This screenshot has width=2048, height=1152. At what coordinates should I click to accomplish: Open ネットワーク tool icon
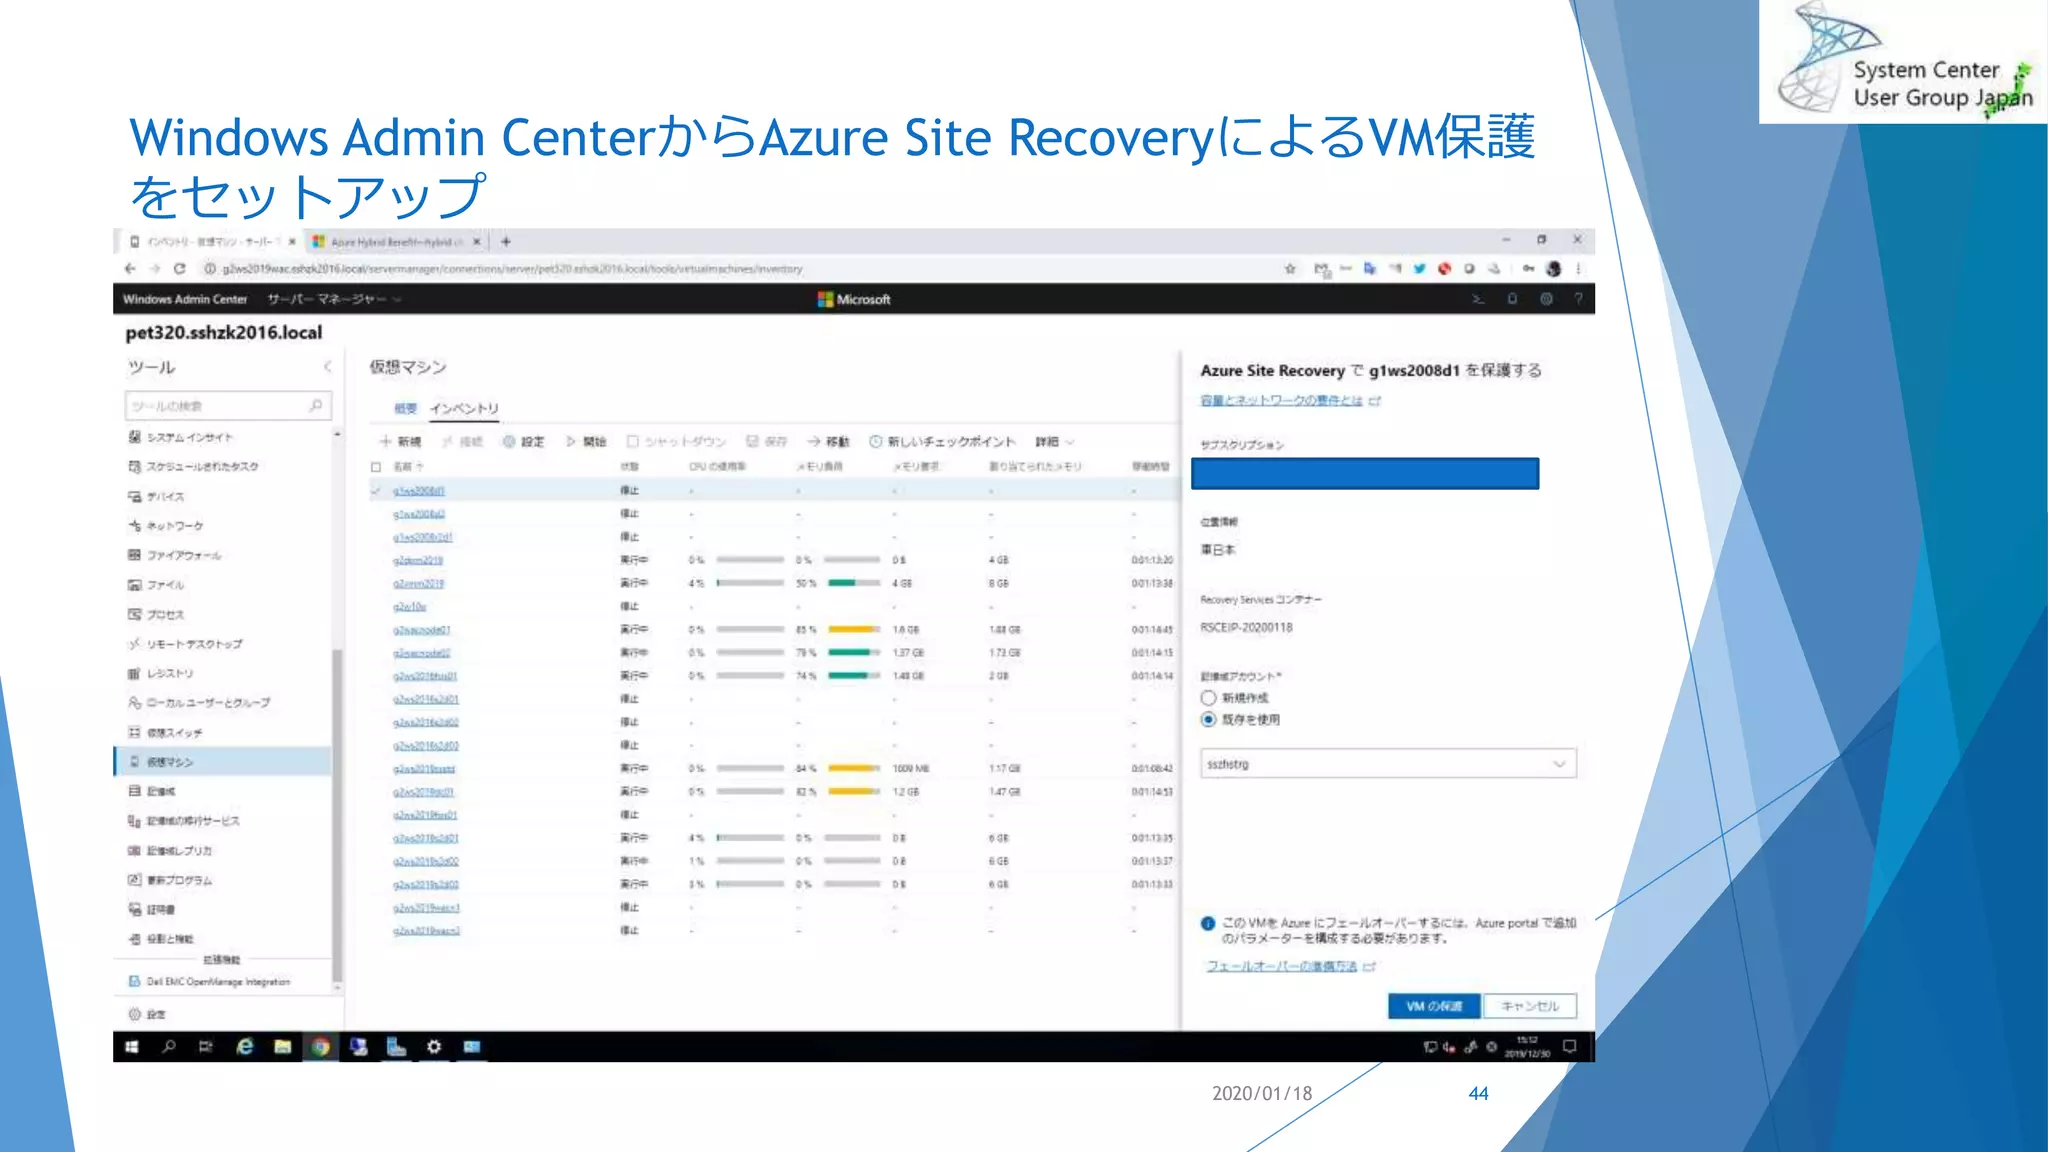(134, 525)
